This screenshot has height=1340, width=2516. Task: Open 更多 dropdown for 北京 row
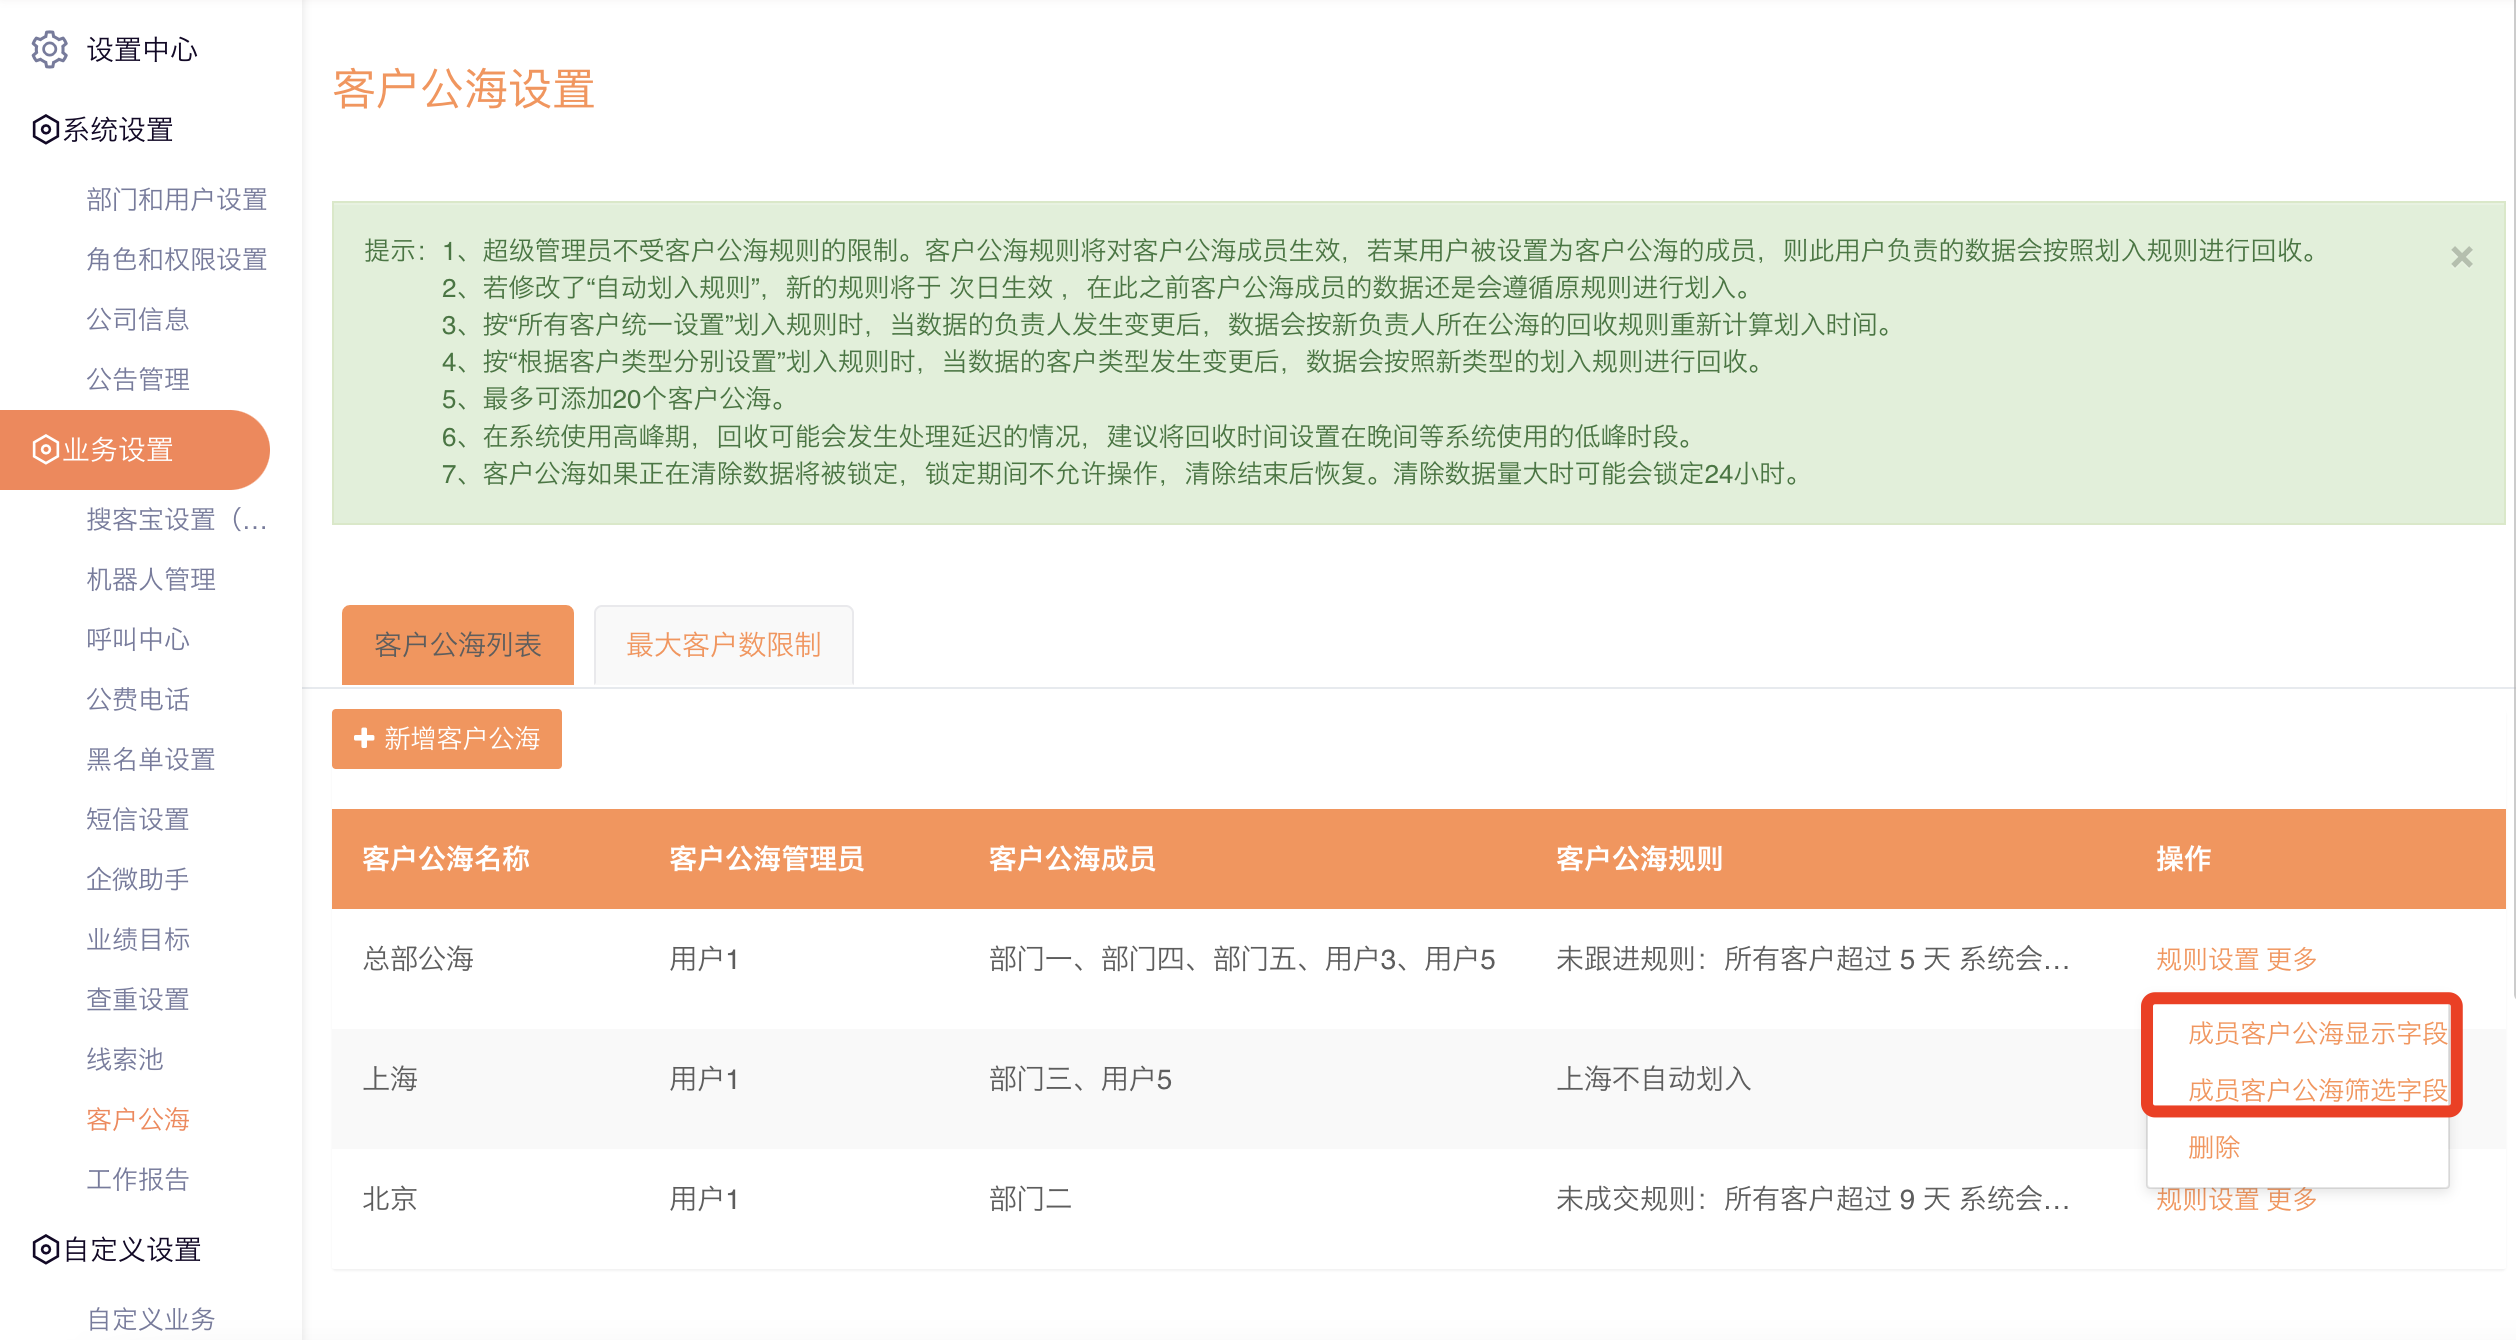(x=2292, y=1199)
